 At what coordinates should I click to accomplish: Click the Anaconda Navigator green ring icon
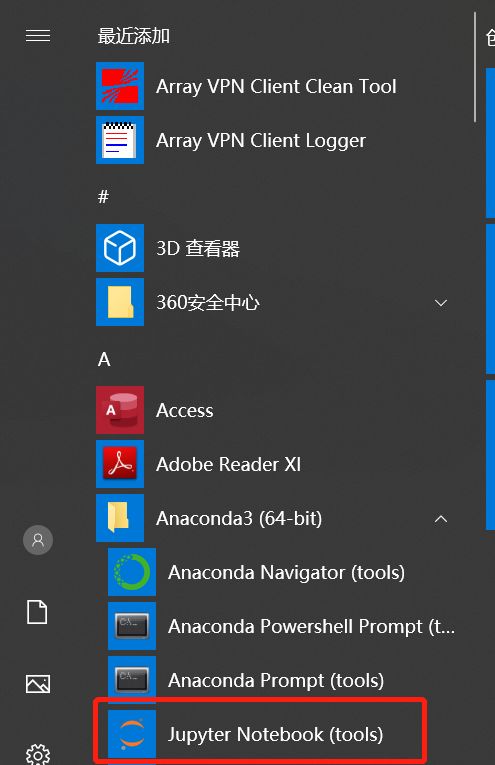point(132,572)
